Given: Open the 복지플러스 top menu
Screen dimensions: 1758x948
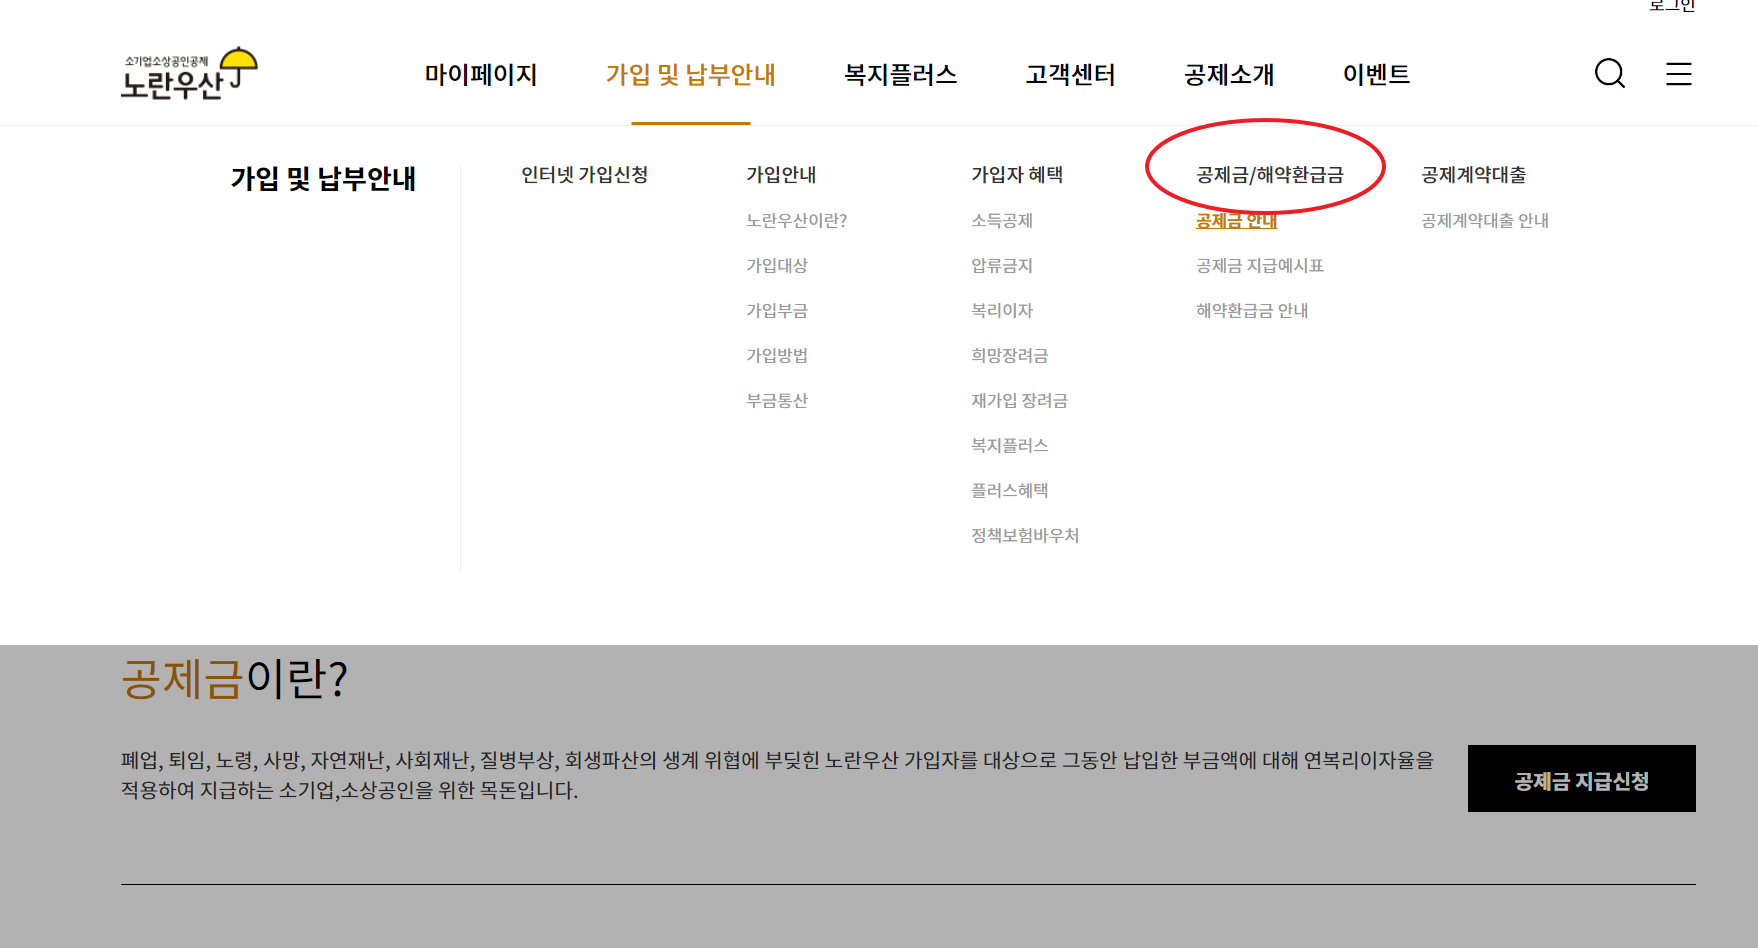Looking at the screenshot, I should (x=900, y=74).
